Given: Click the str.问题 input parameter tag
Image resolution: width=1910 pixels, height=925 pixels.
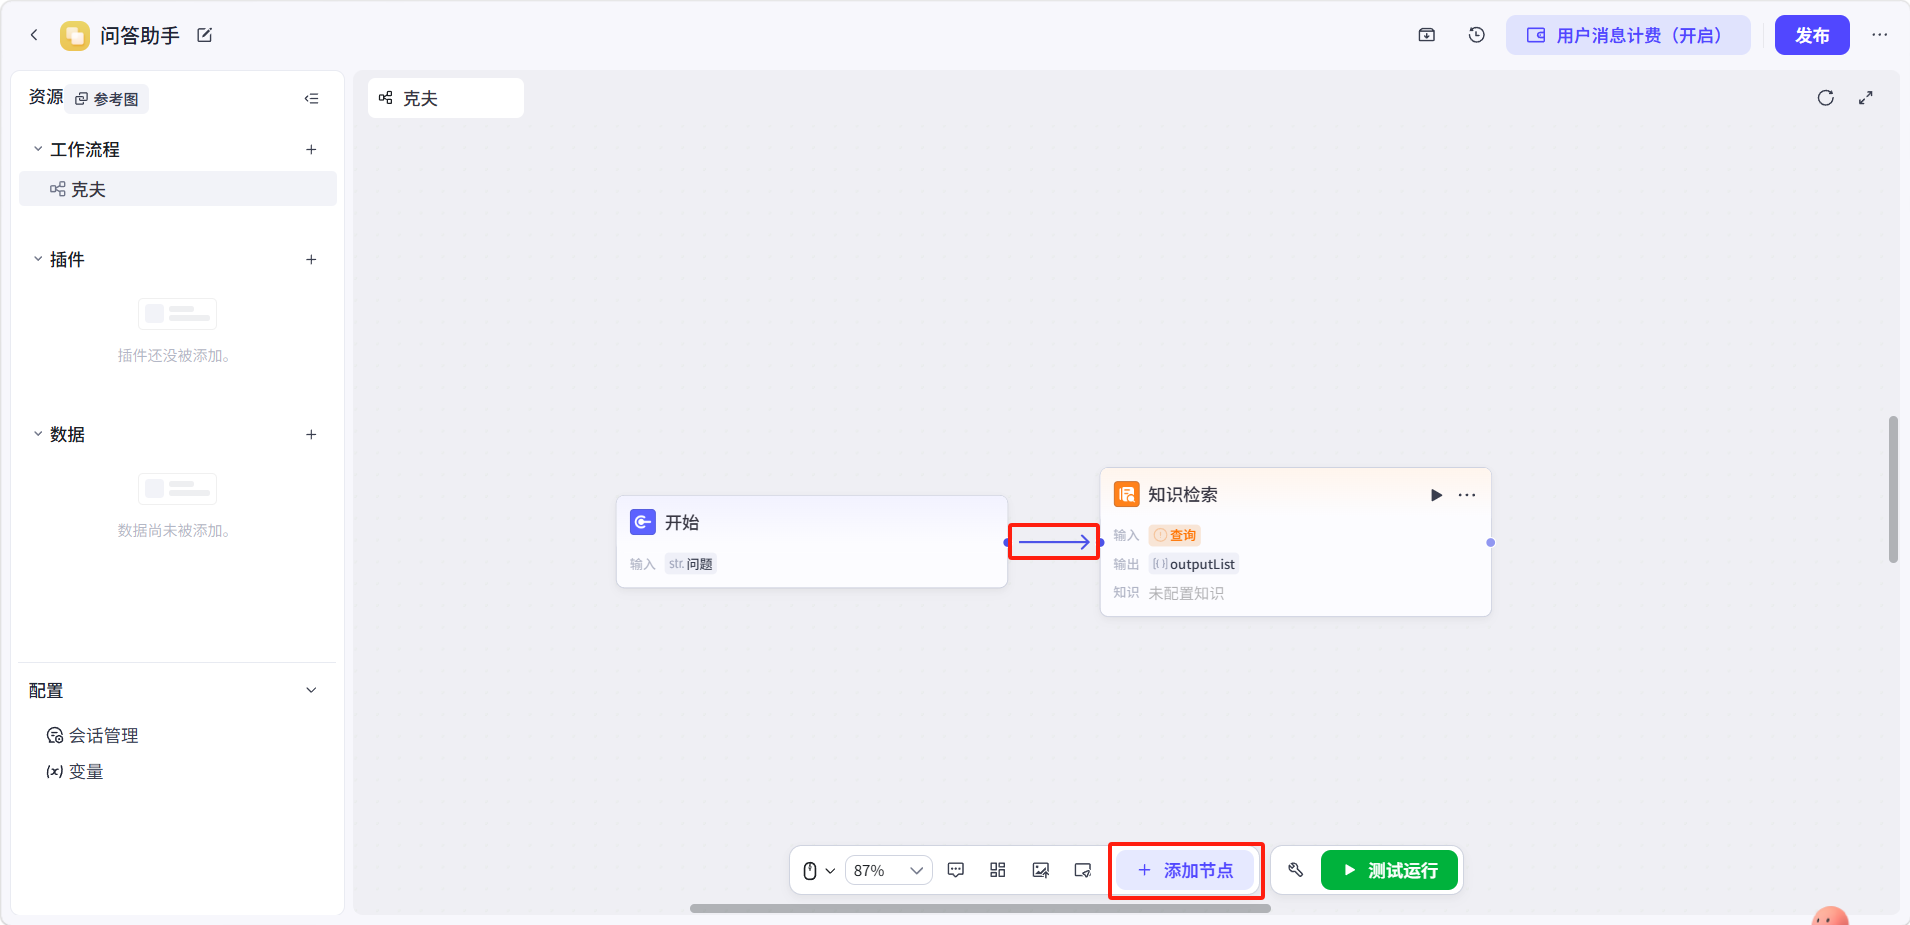Looking at the screenshot, I should (691, 564).
